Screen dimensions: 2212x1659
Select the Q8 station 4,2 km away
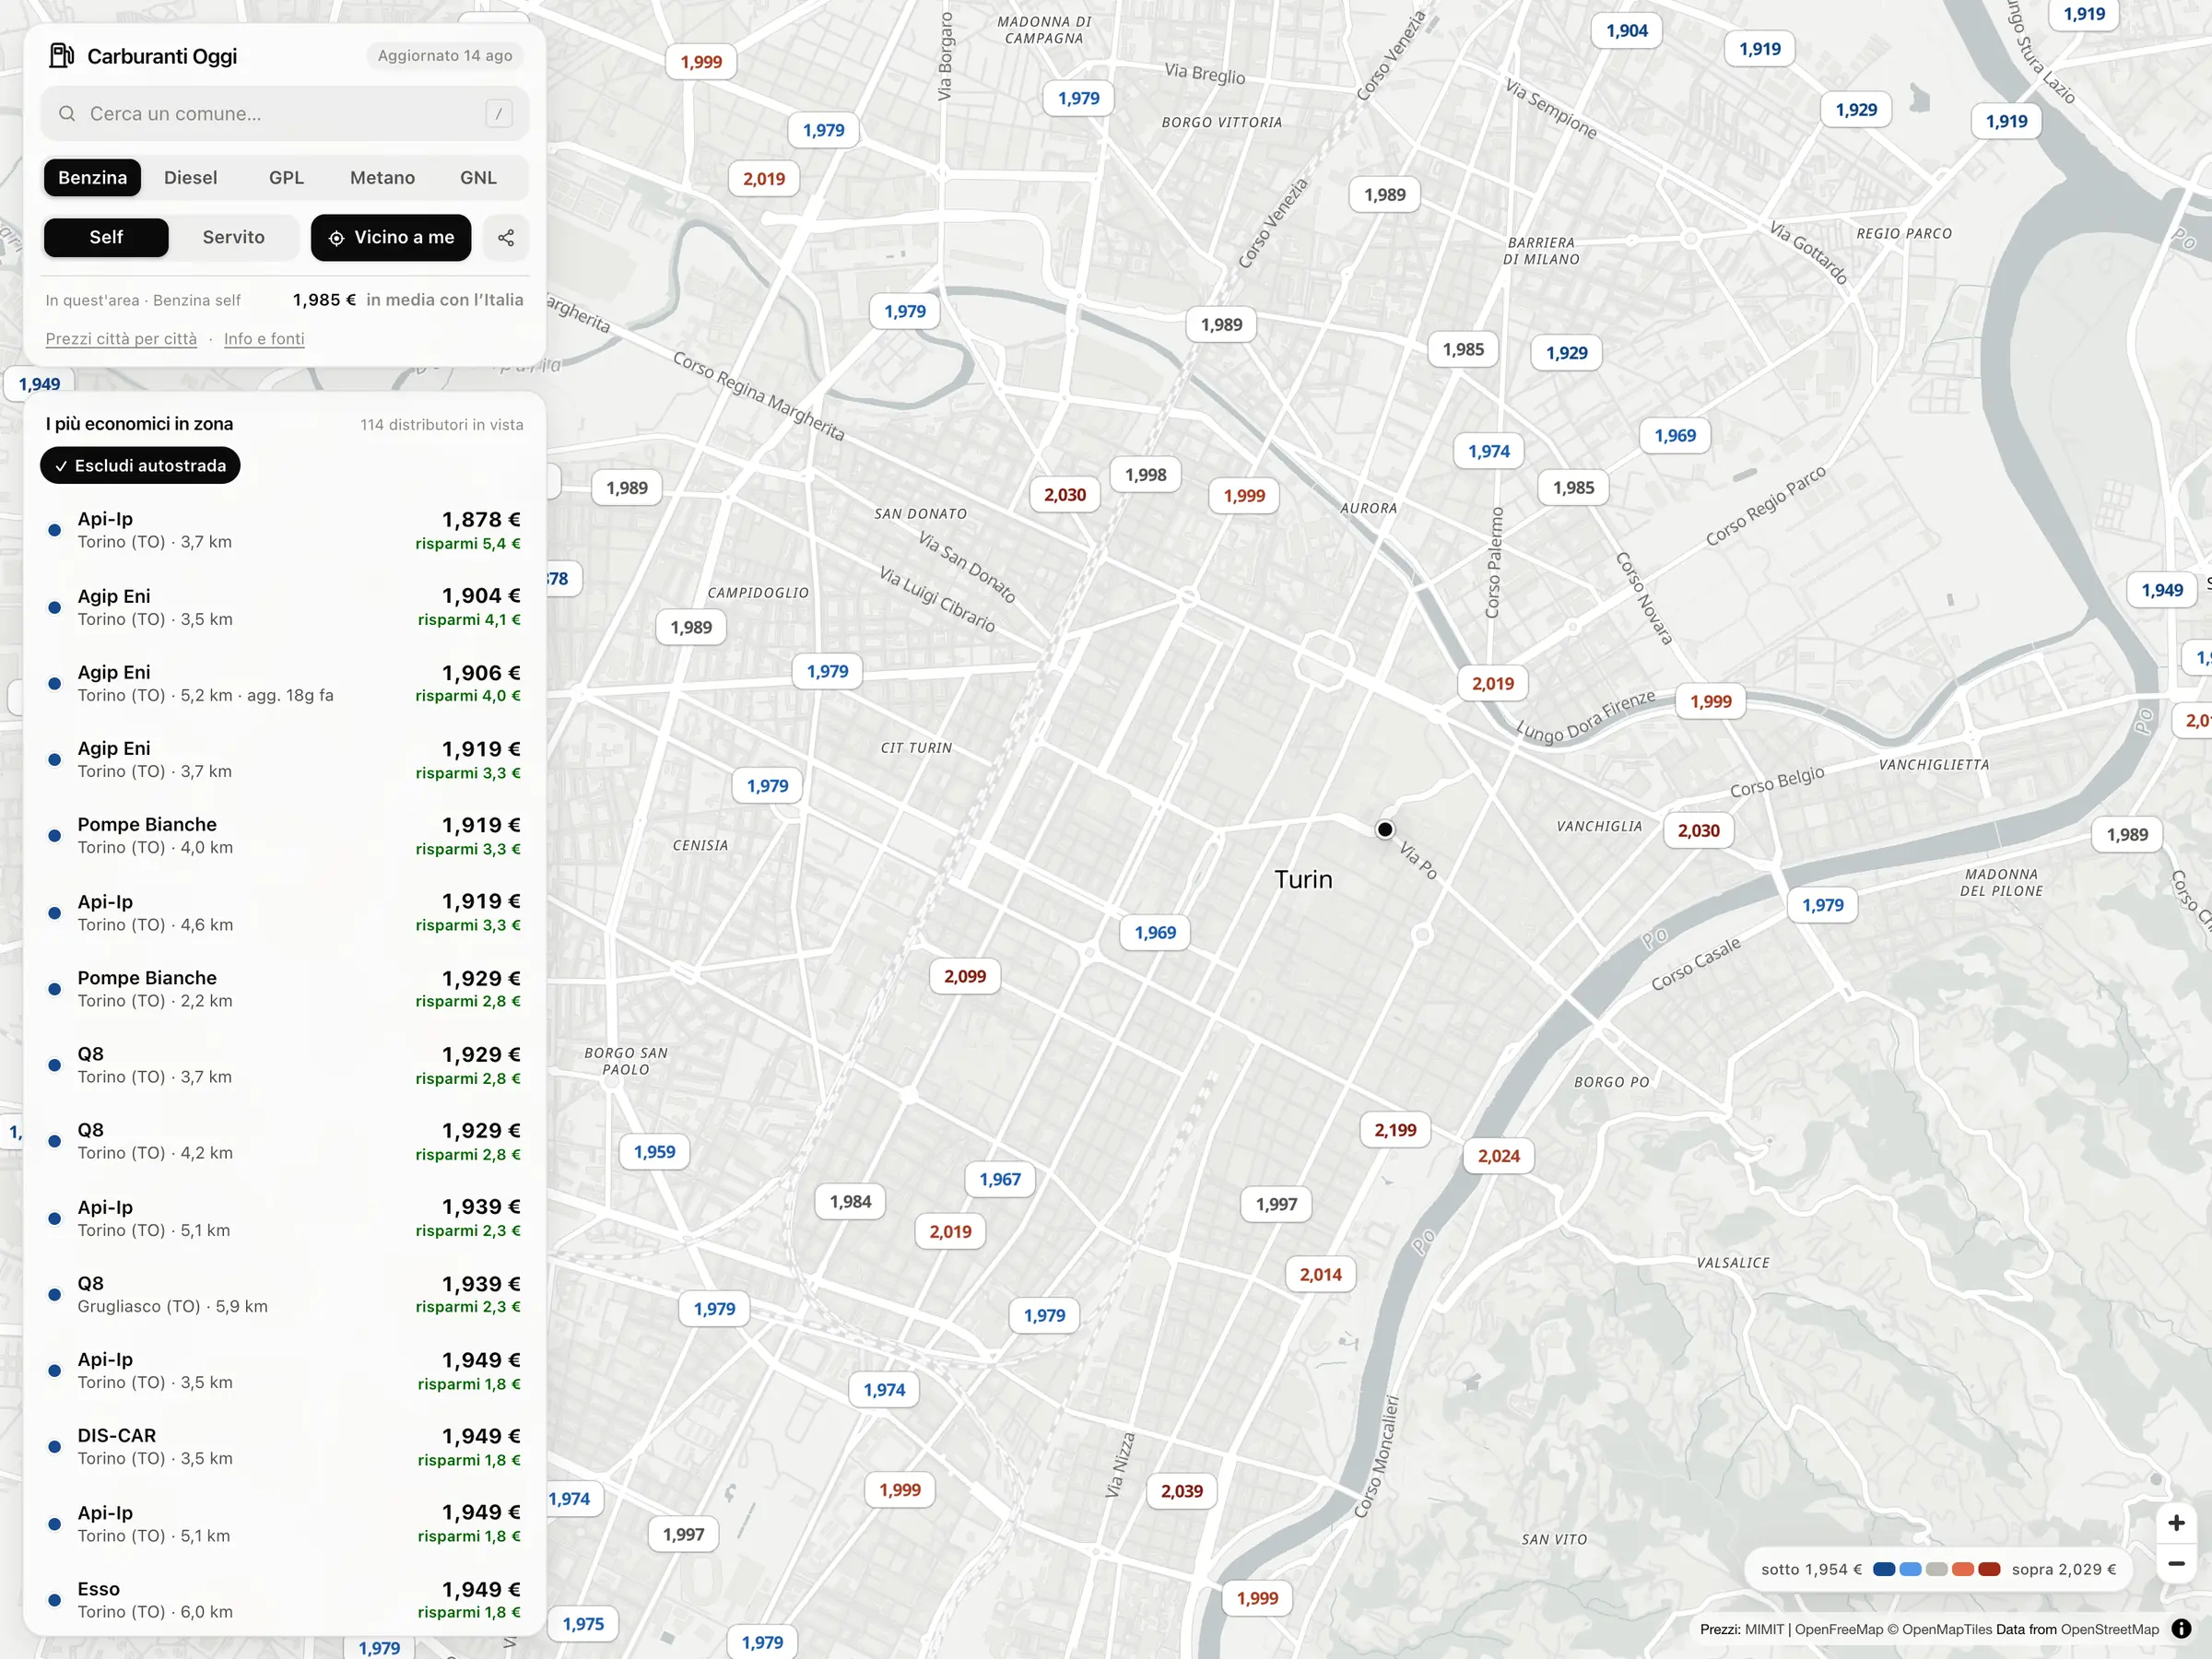(x=285, y=1141)
